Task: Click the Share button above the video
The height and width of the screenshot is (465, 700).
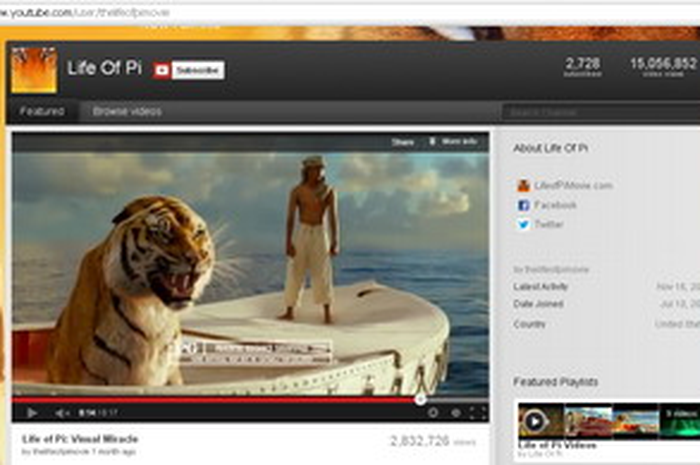Action: point(403,142)
